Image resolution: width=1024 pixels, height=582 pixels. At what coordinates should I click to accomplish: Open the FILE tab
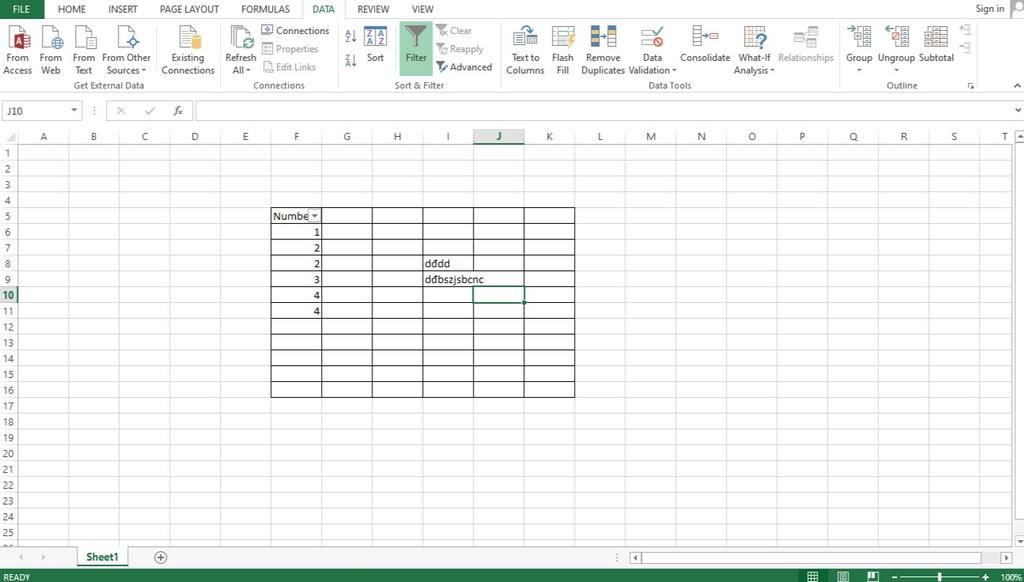(x=22, y=9)
